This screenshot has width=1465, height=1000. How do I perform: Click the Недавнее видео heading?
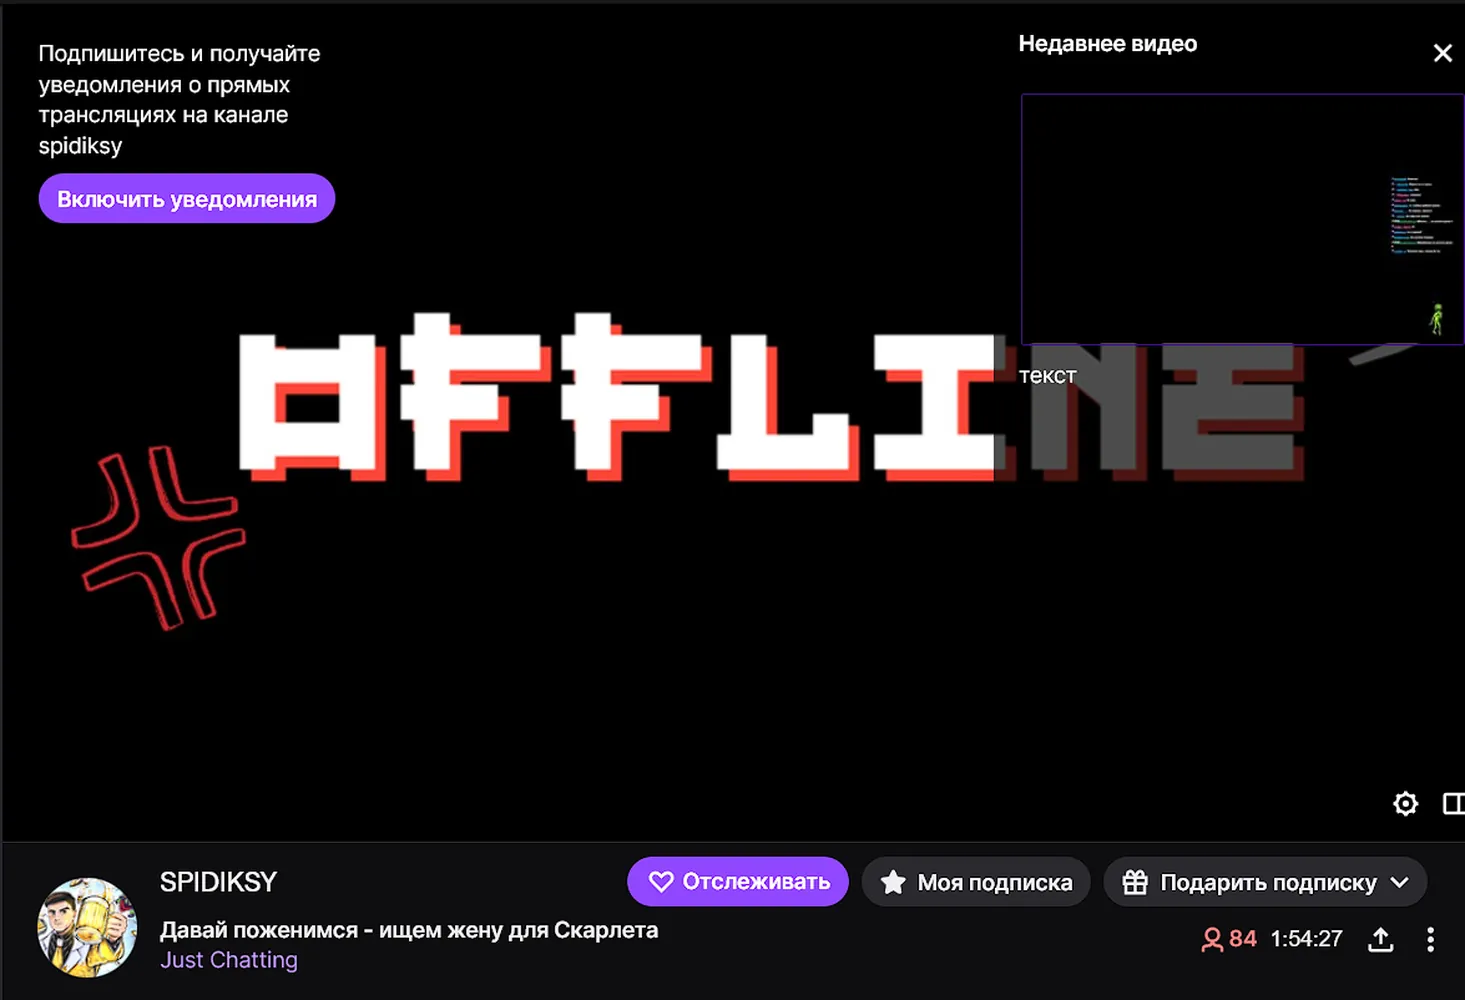(1107, 44)
